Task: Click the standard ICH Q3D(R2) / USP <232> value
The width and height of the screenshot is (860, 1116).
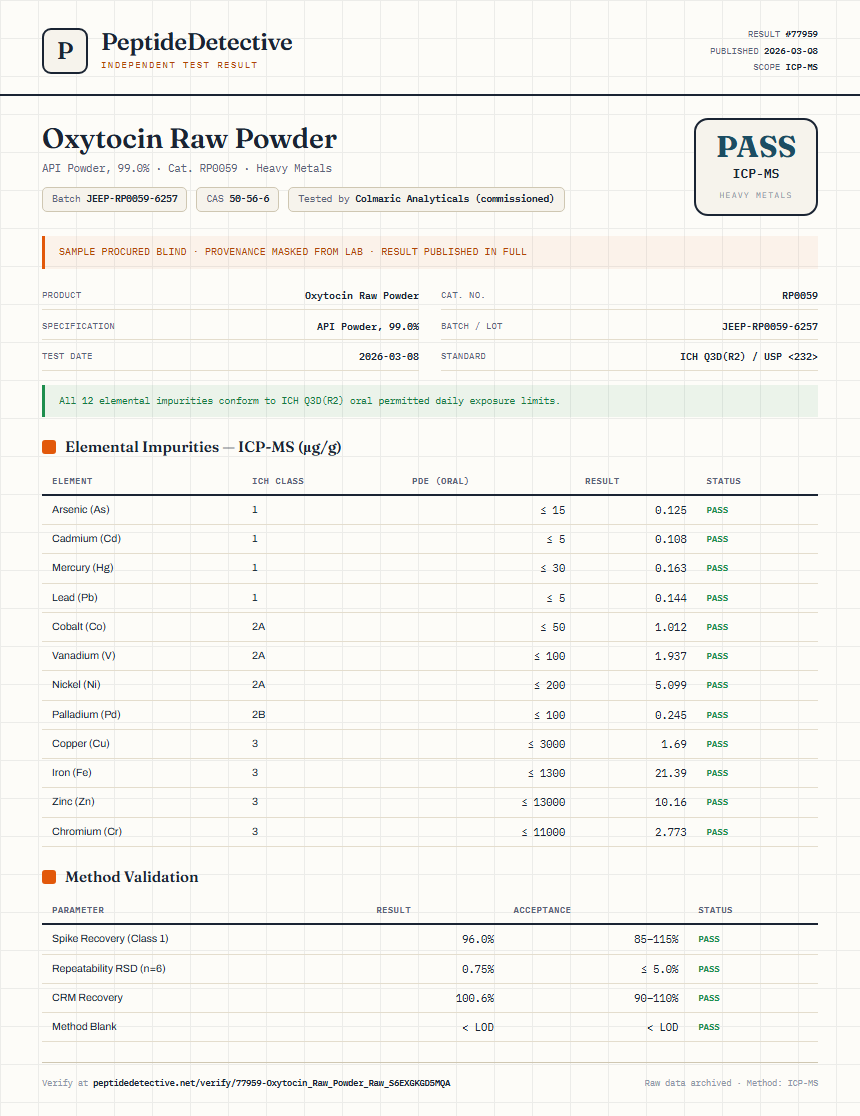Action: [748, 357]
